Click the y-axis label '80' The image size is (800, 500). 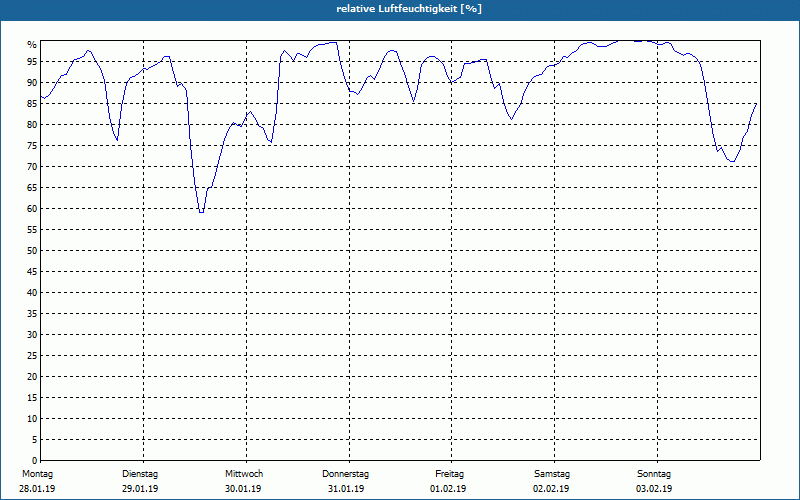(32, 124)
